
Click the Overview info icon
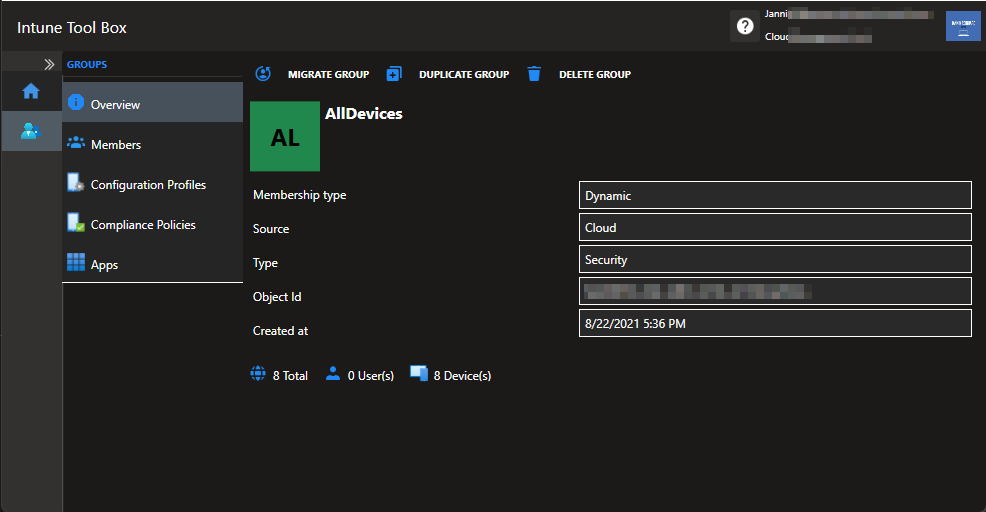point(76,102)
